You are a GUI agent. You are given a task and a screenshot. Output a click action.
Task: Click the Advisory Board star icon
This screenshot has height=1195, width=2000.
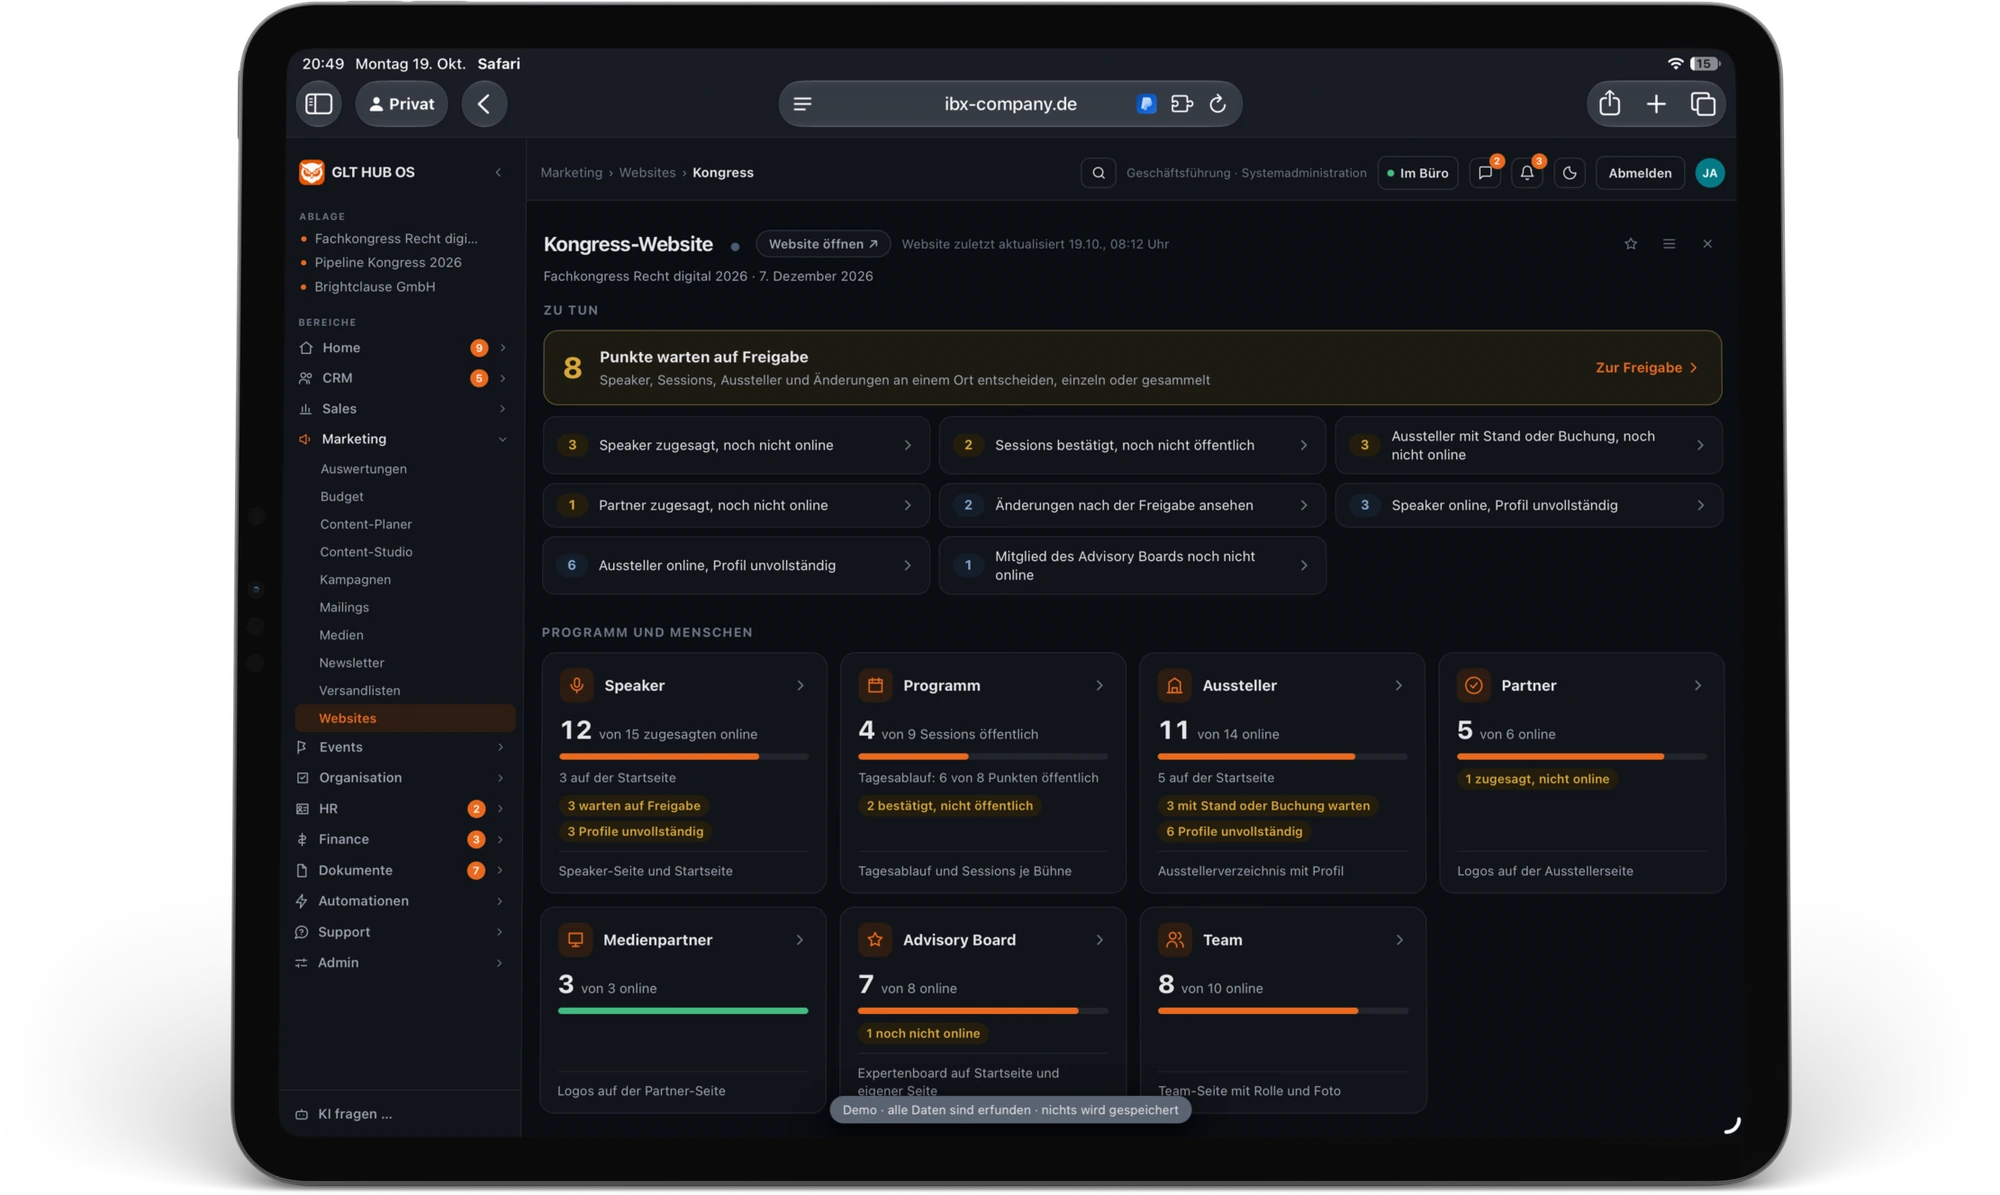point(875,939)
